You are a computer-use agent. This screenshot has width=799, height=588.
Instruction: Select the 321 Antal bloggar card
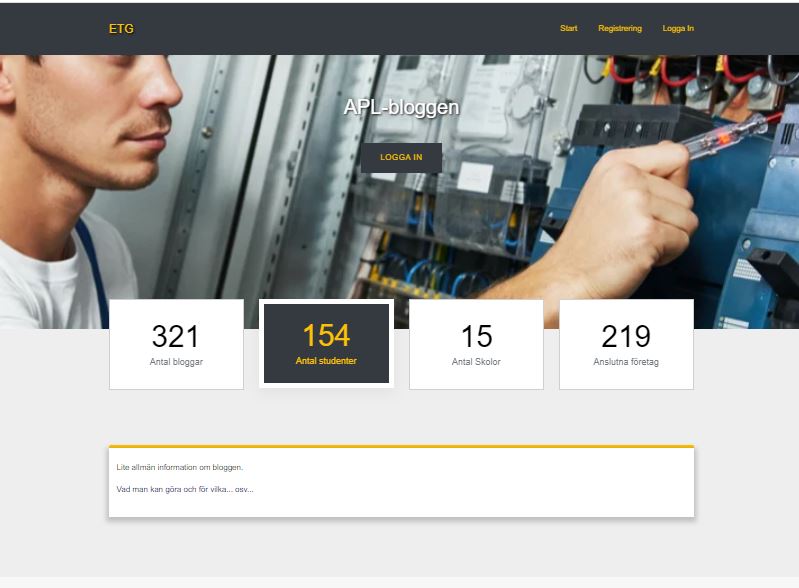click(x=176, y=344)
